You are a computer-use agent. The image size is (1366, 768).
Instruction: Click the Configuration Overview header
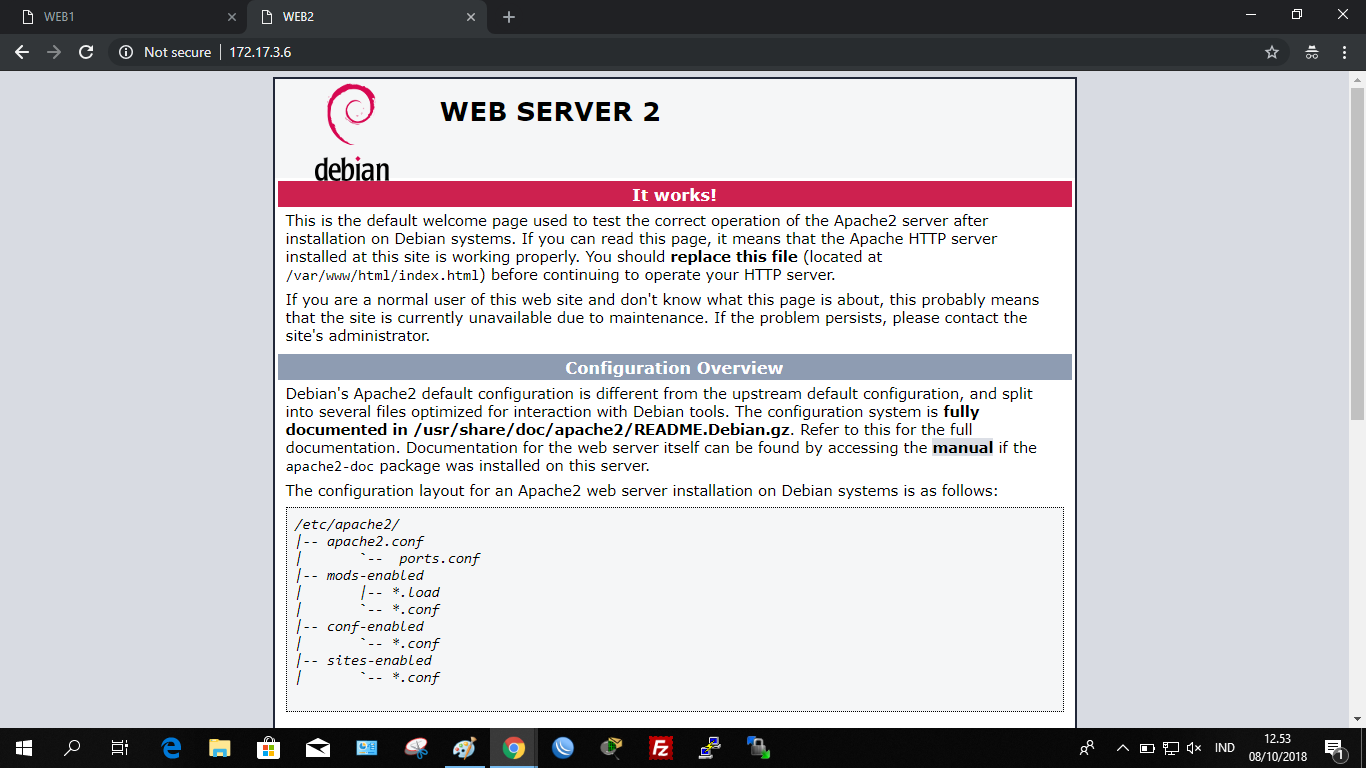point(674,368)
